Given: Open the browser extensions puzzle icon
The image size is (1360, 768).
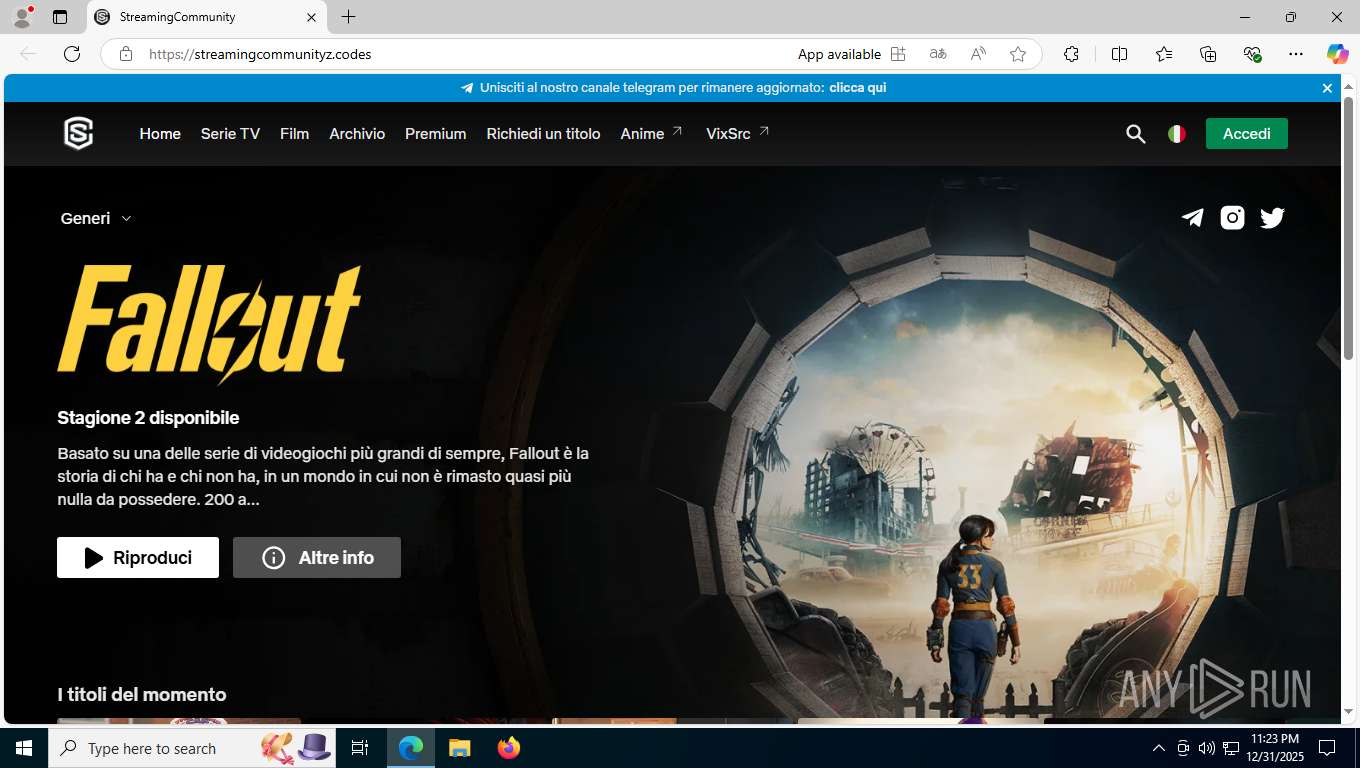Looking at the screenshot, I should tap(1071, 54).
